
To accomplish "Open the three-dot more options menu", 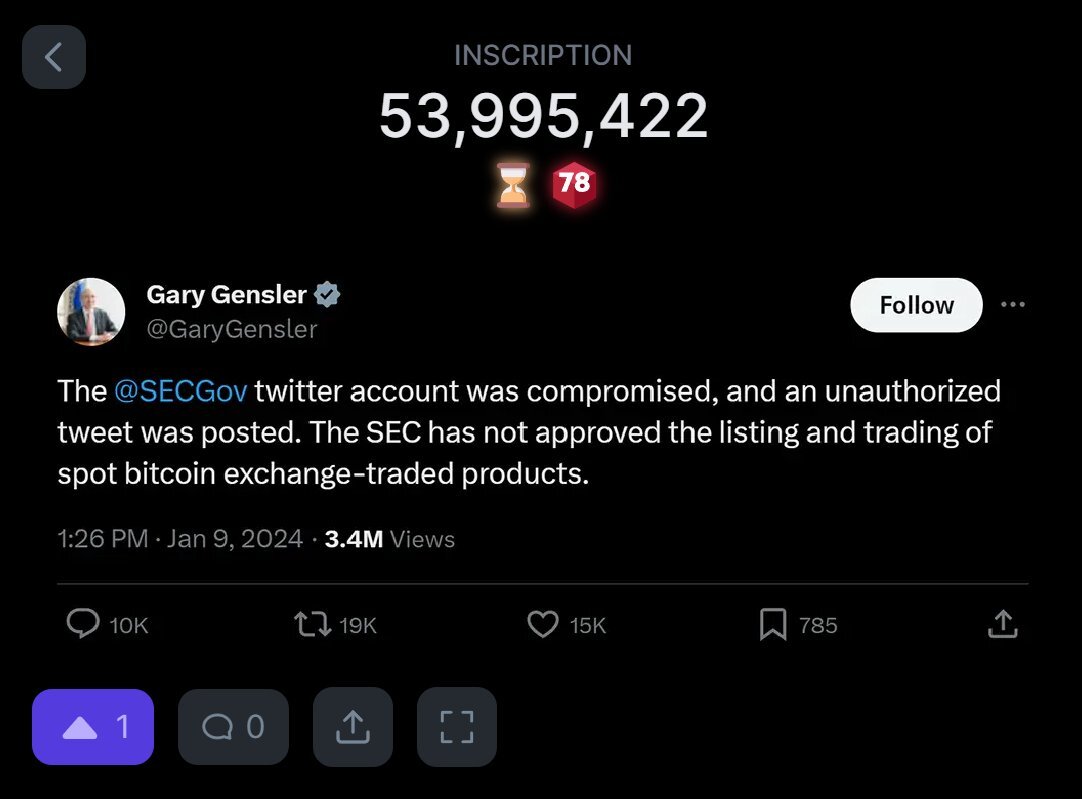I will [1013, 305].
